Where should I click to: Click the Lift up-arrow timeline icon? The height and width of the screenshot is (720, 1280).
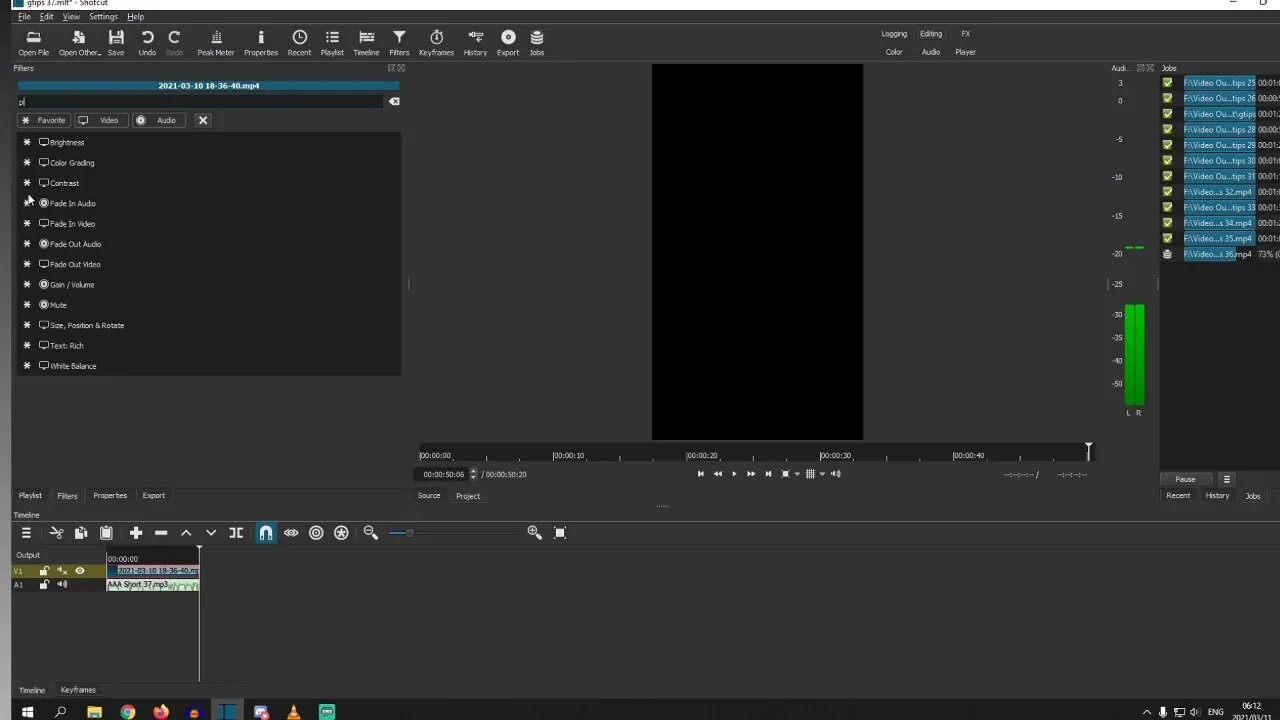186,533
